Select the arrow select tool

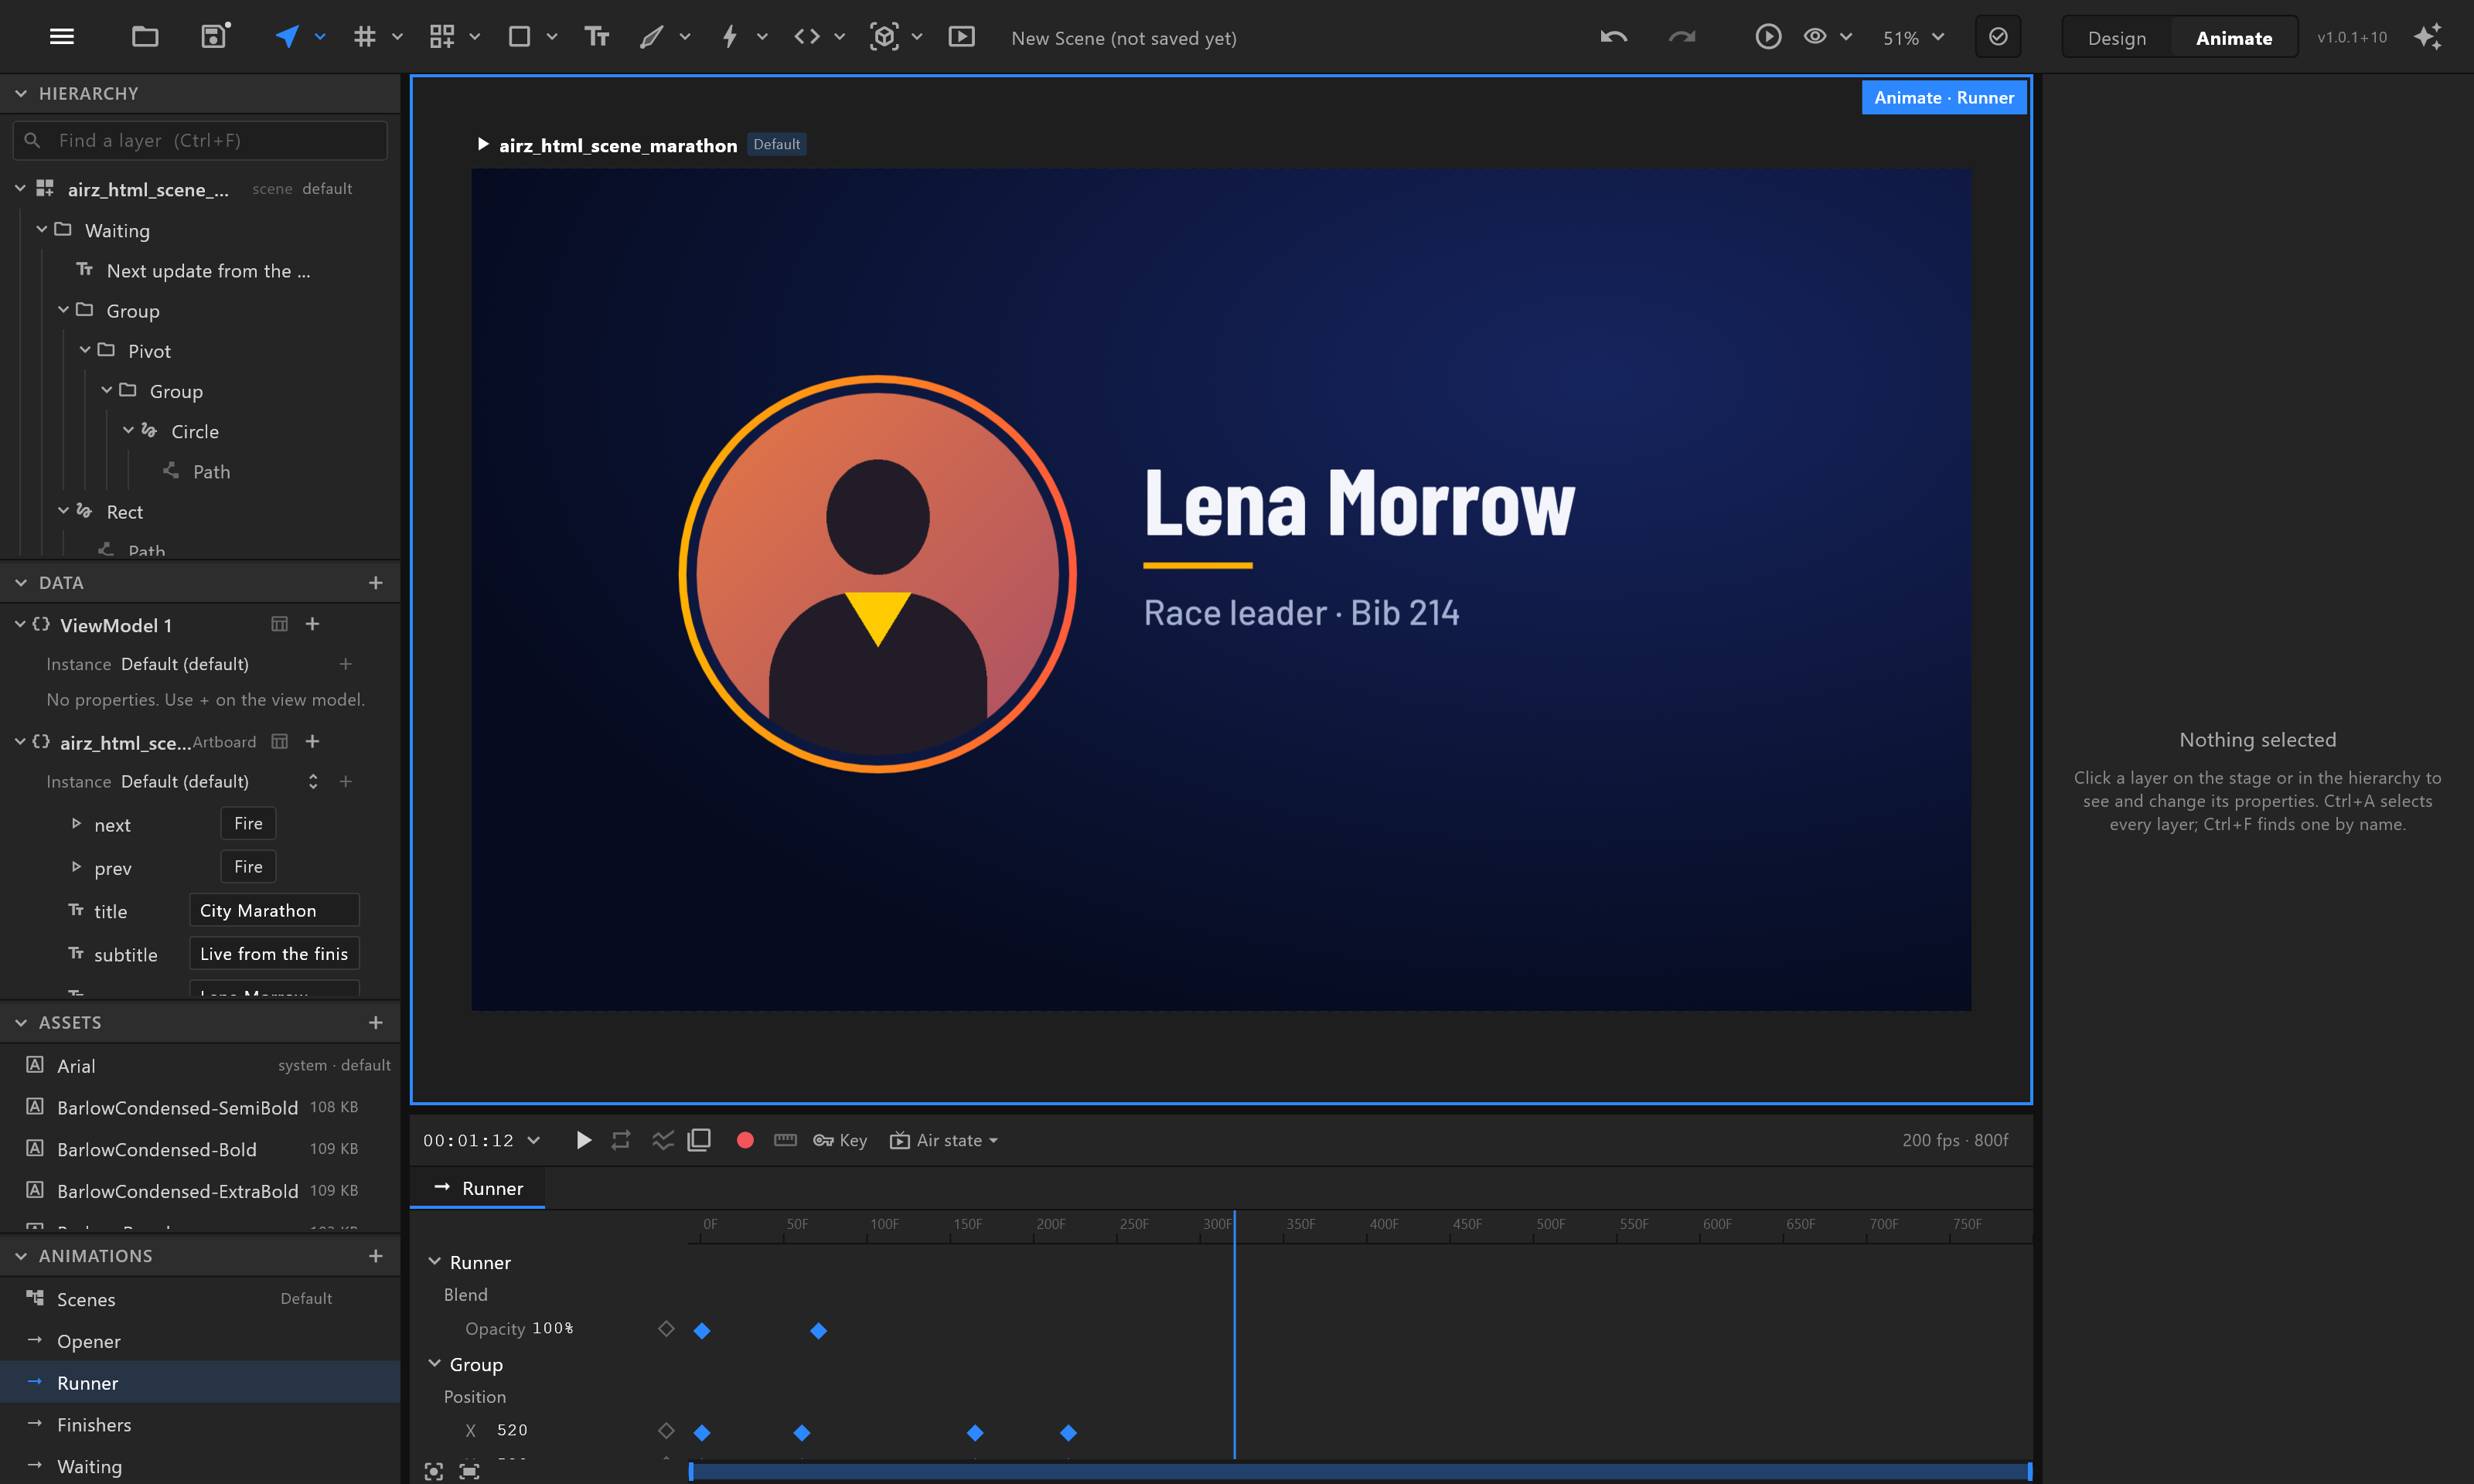point(287,37)
